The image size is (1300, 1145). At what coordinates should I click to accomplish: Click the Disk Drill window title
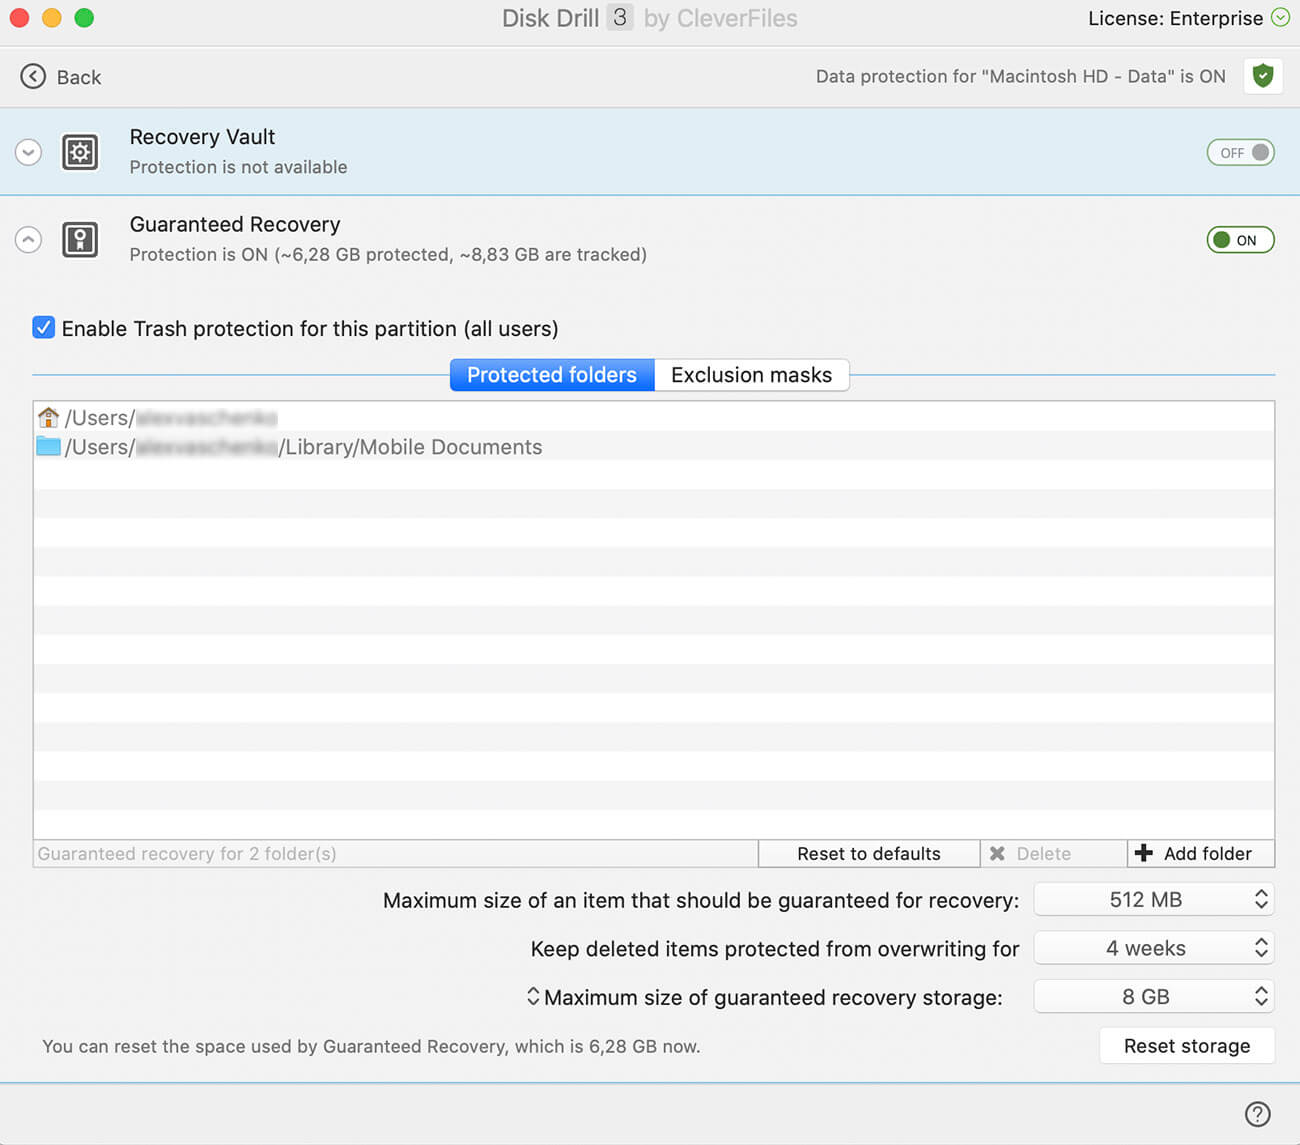[650, 18]
